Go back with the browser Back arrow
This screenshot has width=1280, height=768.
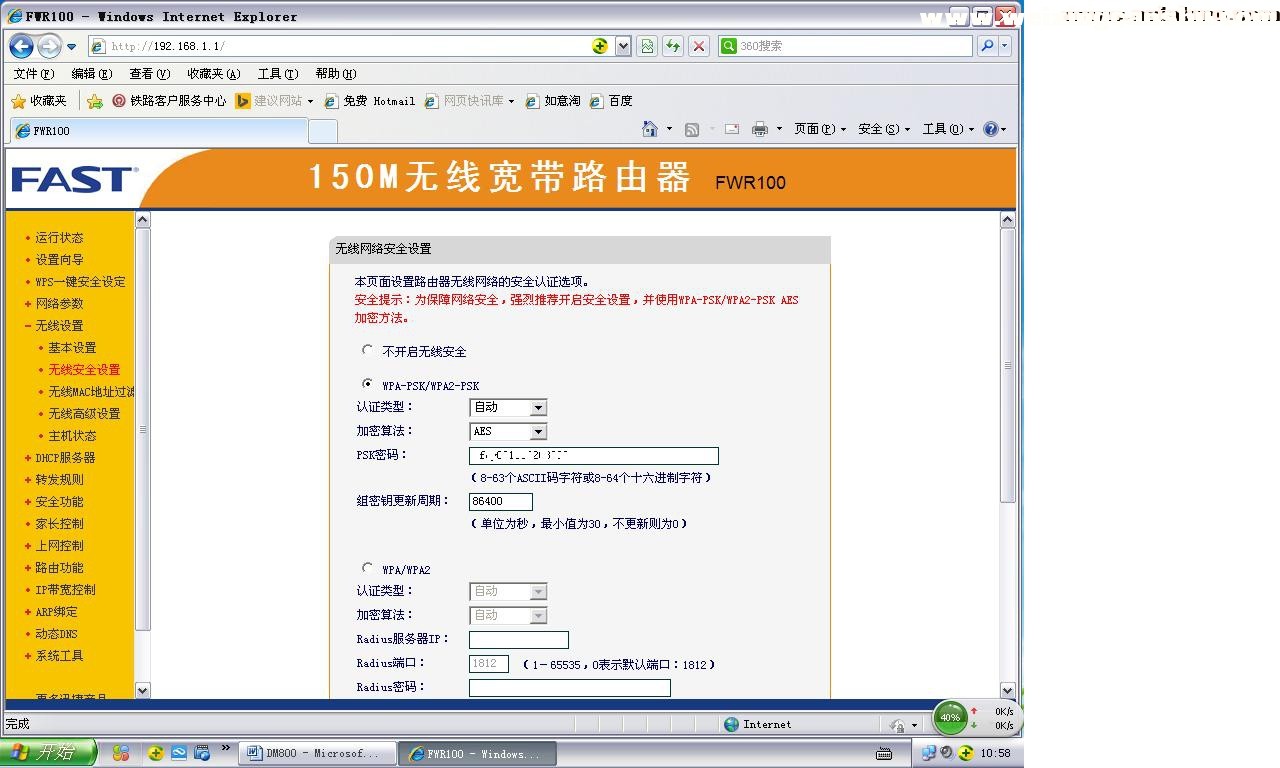21,46
